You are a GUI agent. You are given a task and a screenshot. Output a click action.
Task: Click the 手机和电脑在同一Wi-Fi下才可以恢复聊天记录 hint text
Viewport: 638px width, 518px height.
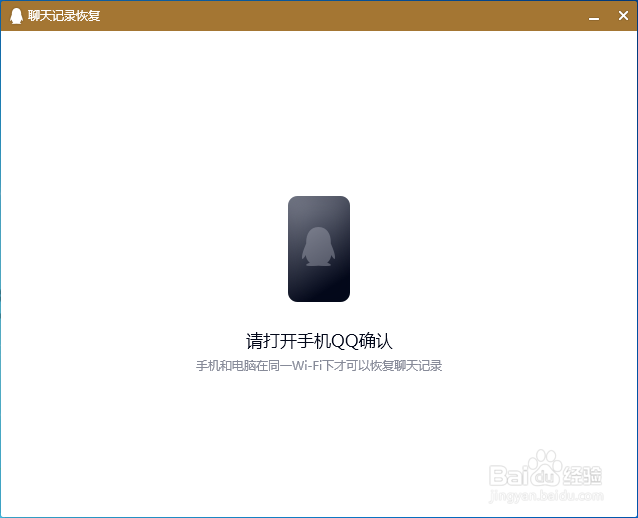click(319, 366)
